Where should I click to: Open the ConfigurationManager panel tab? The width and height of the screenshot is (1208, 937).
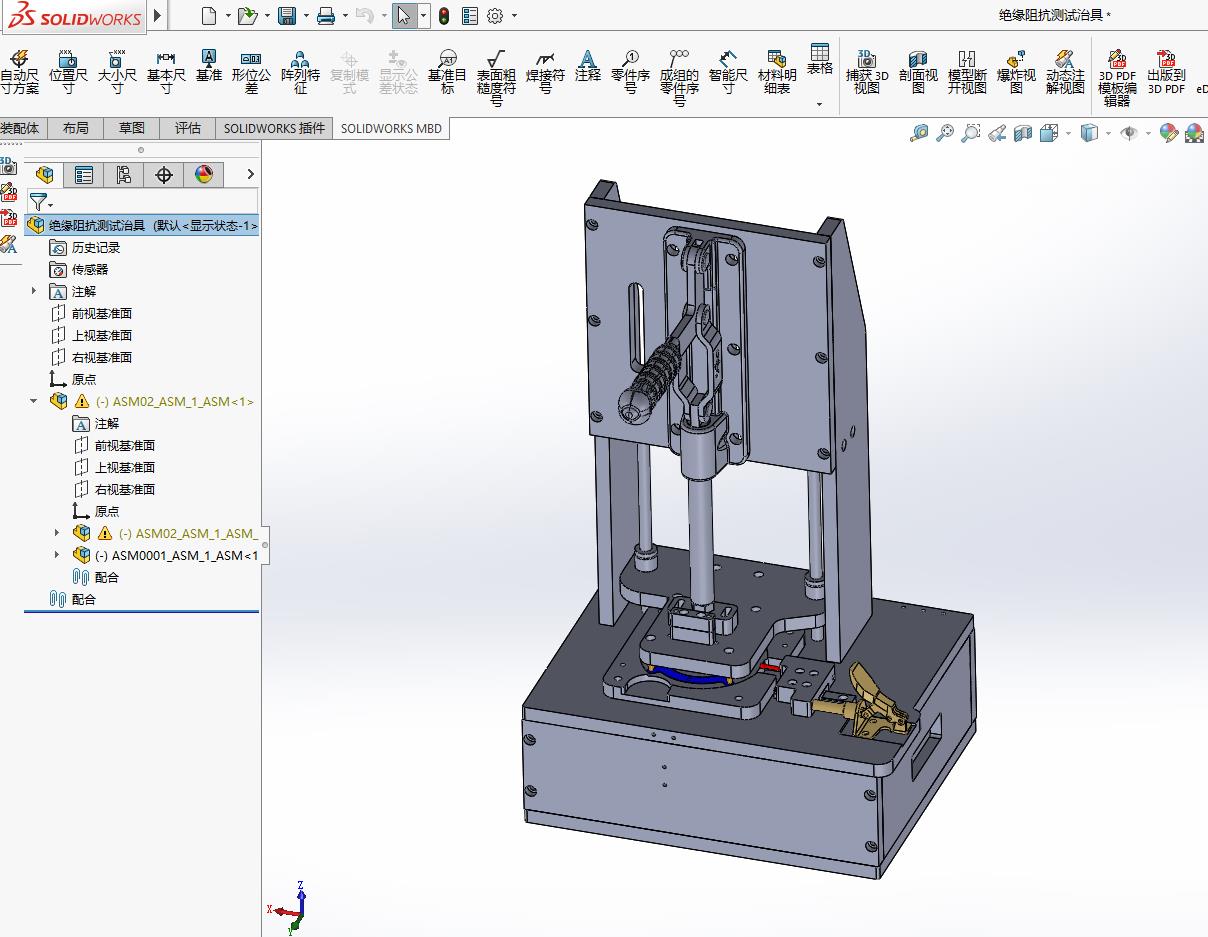(x=124, y=175)
